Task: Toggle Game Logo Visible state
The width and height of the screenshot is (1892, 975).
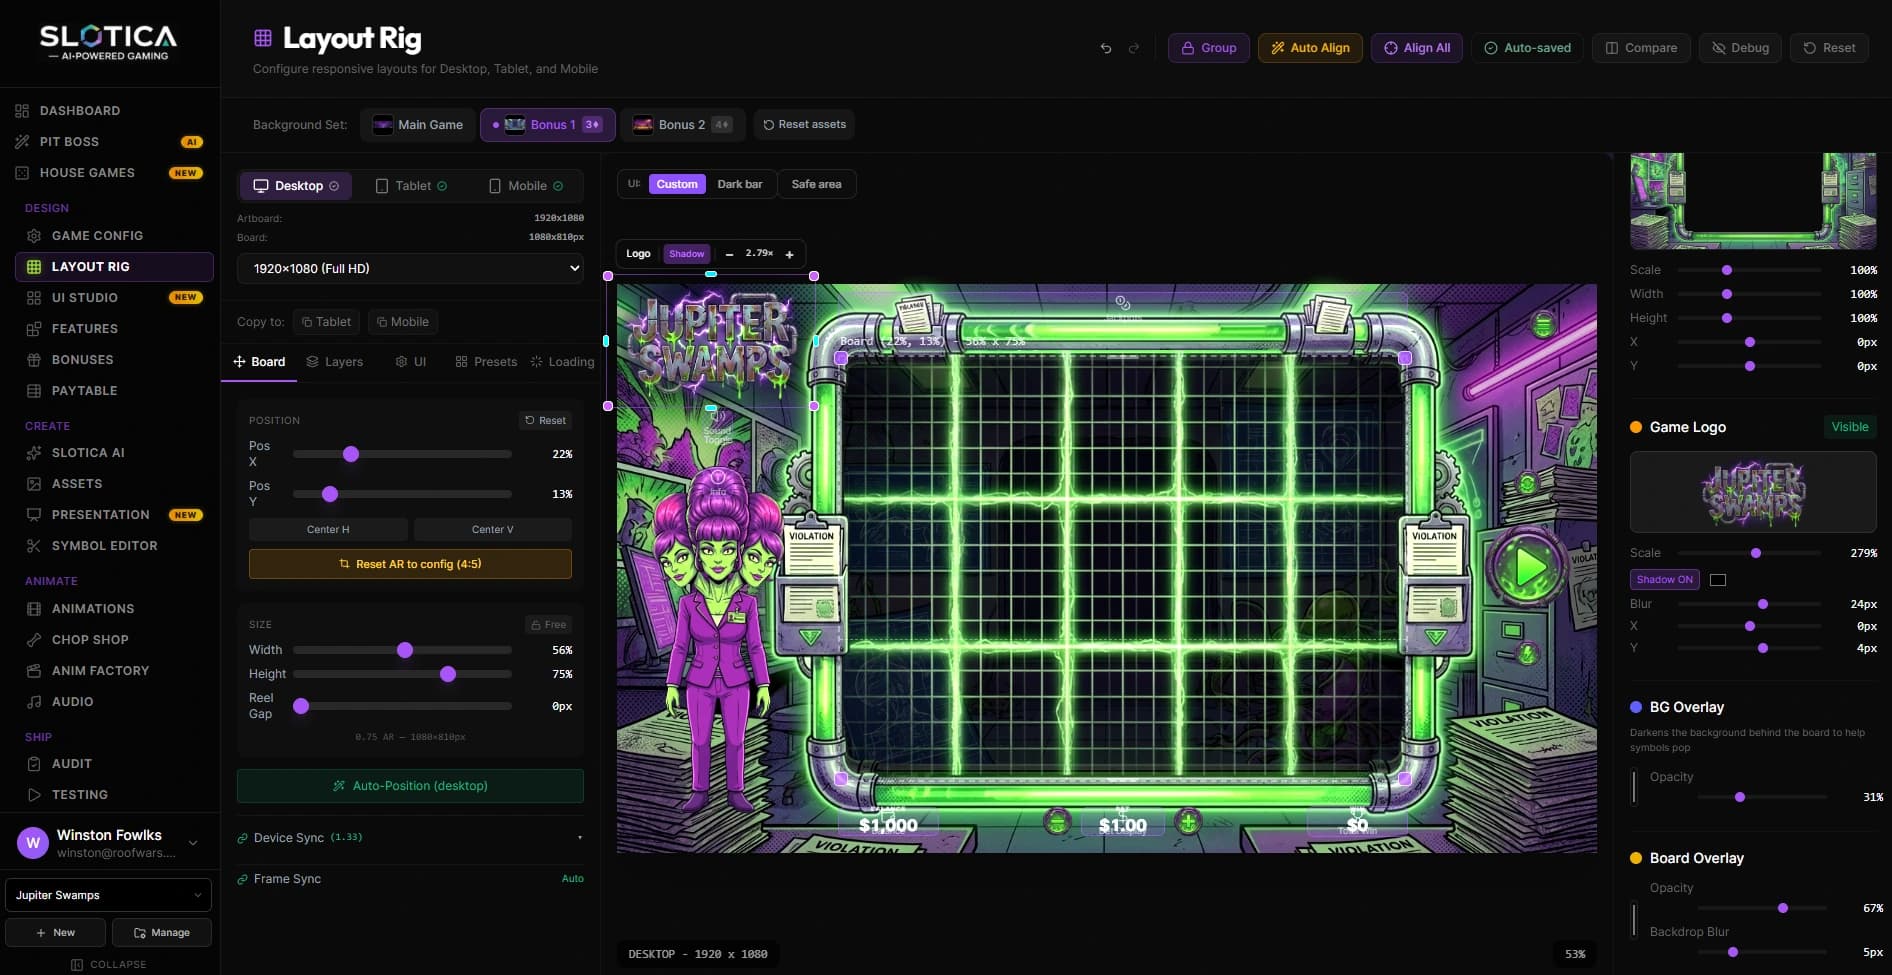Action: (1849, 427)
